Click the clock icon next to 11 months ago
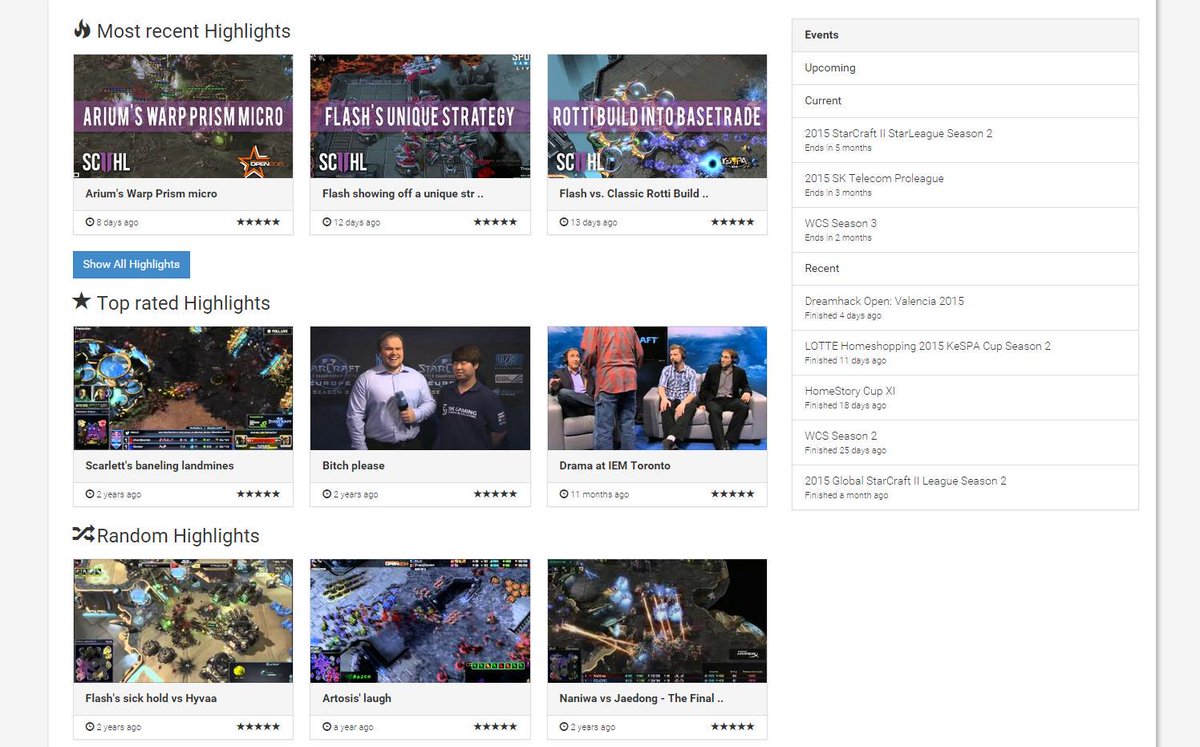The image size is (1200, 747). click(564, 494)
